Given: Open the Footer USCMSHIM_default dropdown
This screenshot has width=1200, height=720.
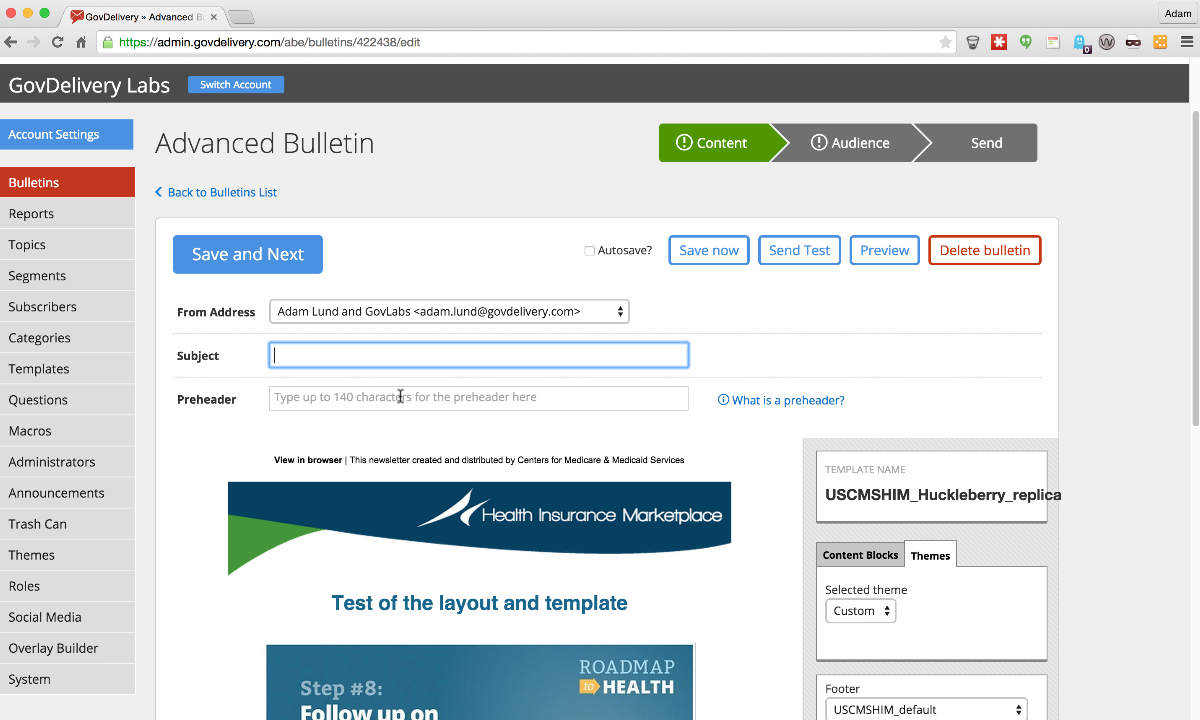Looking at the screenshot, I should click(x=926, y=709).
